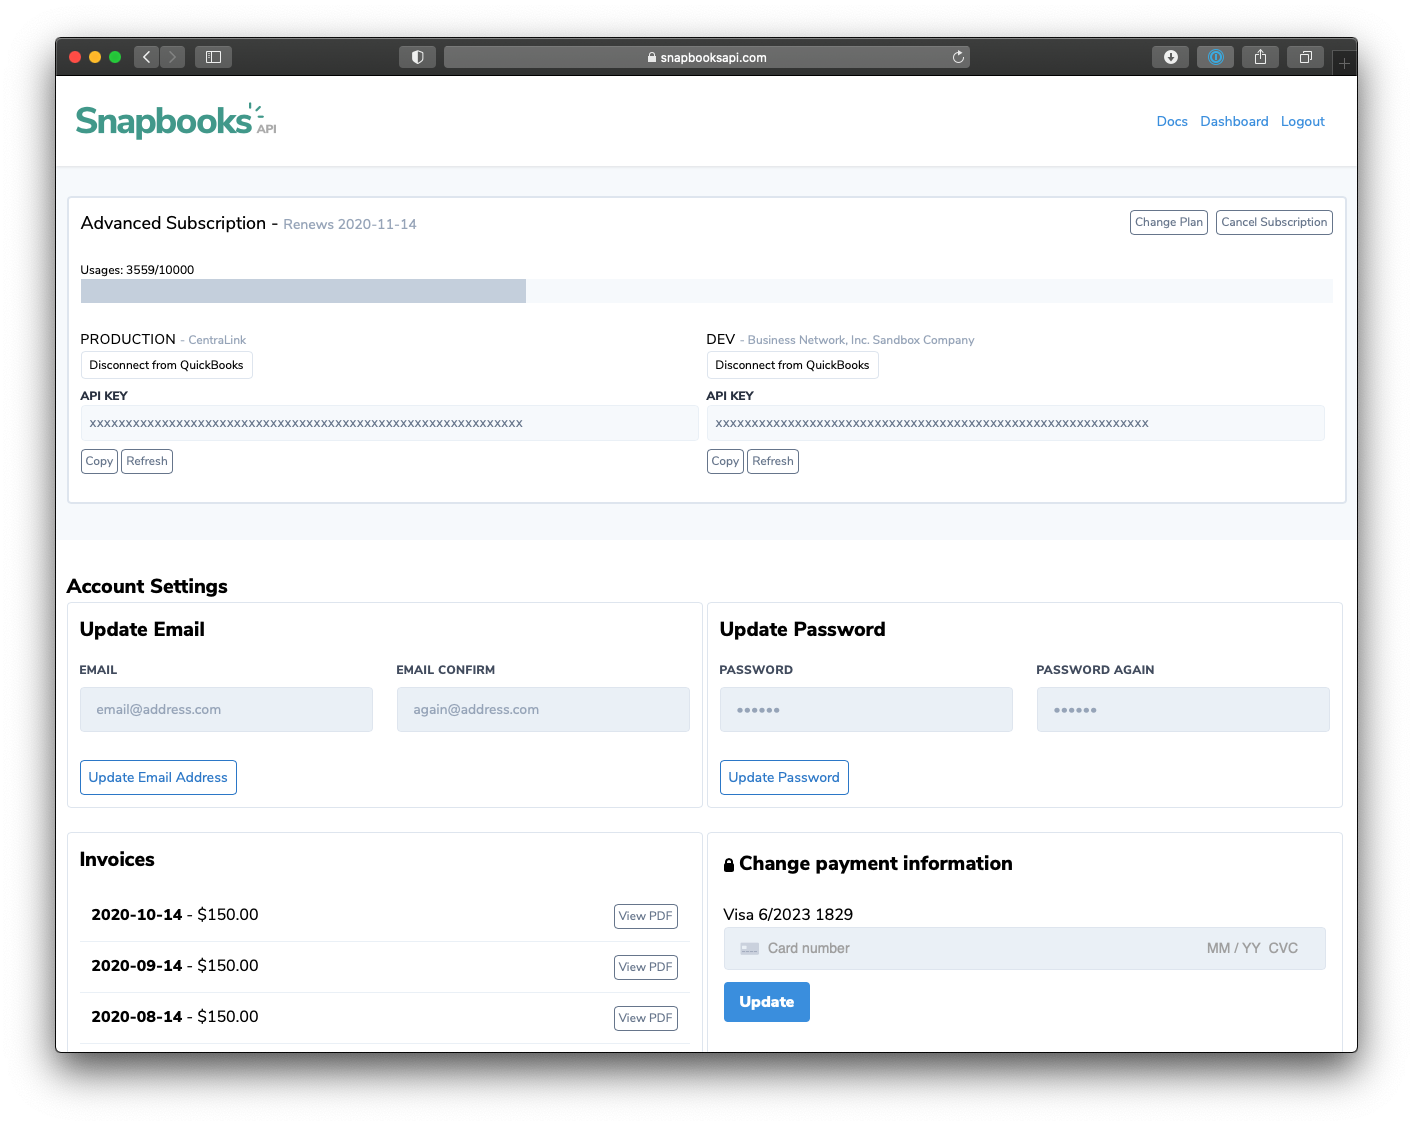
Task: Show Safari downloads via arrow icon
Action: pos(1170,57)
